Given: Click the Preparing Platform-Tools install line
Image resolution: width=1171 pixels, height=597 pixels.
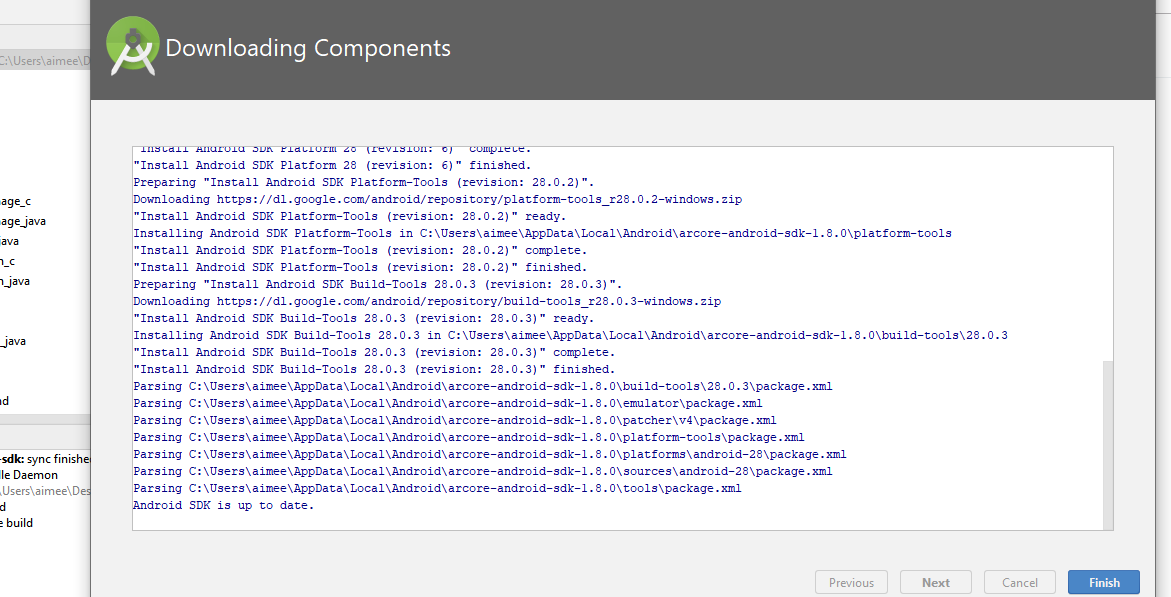Looking at the screenshot, I should (x=364, y=182).
